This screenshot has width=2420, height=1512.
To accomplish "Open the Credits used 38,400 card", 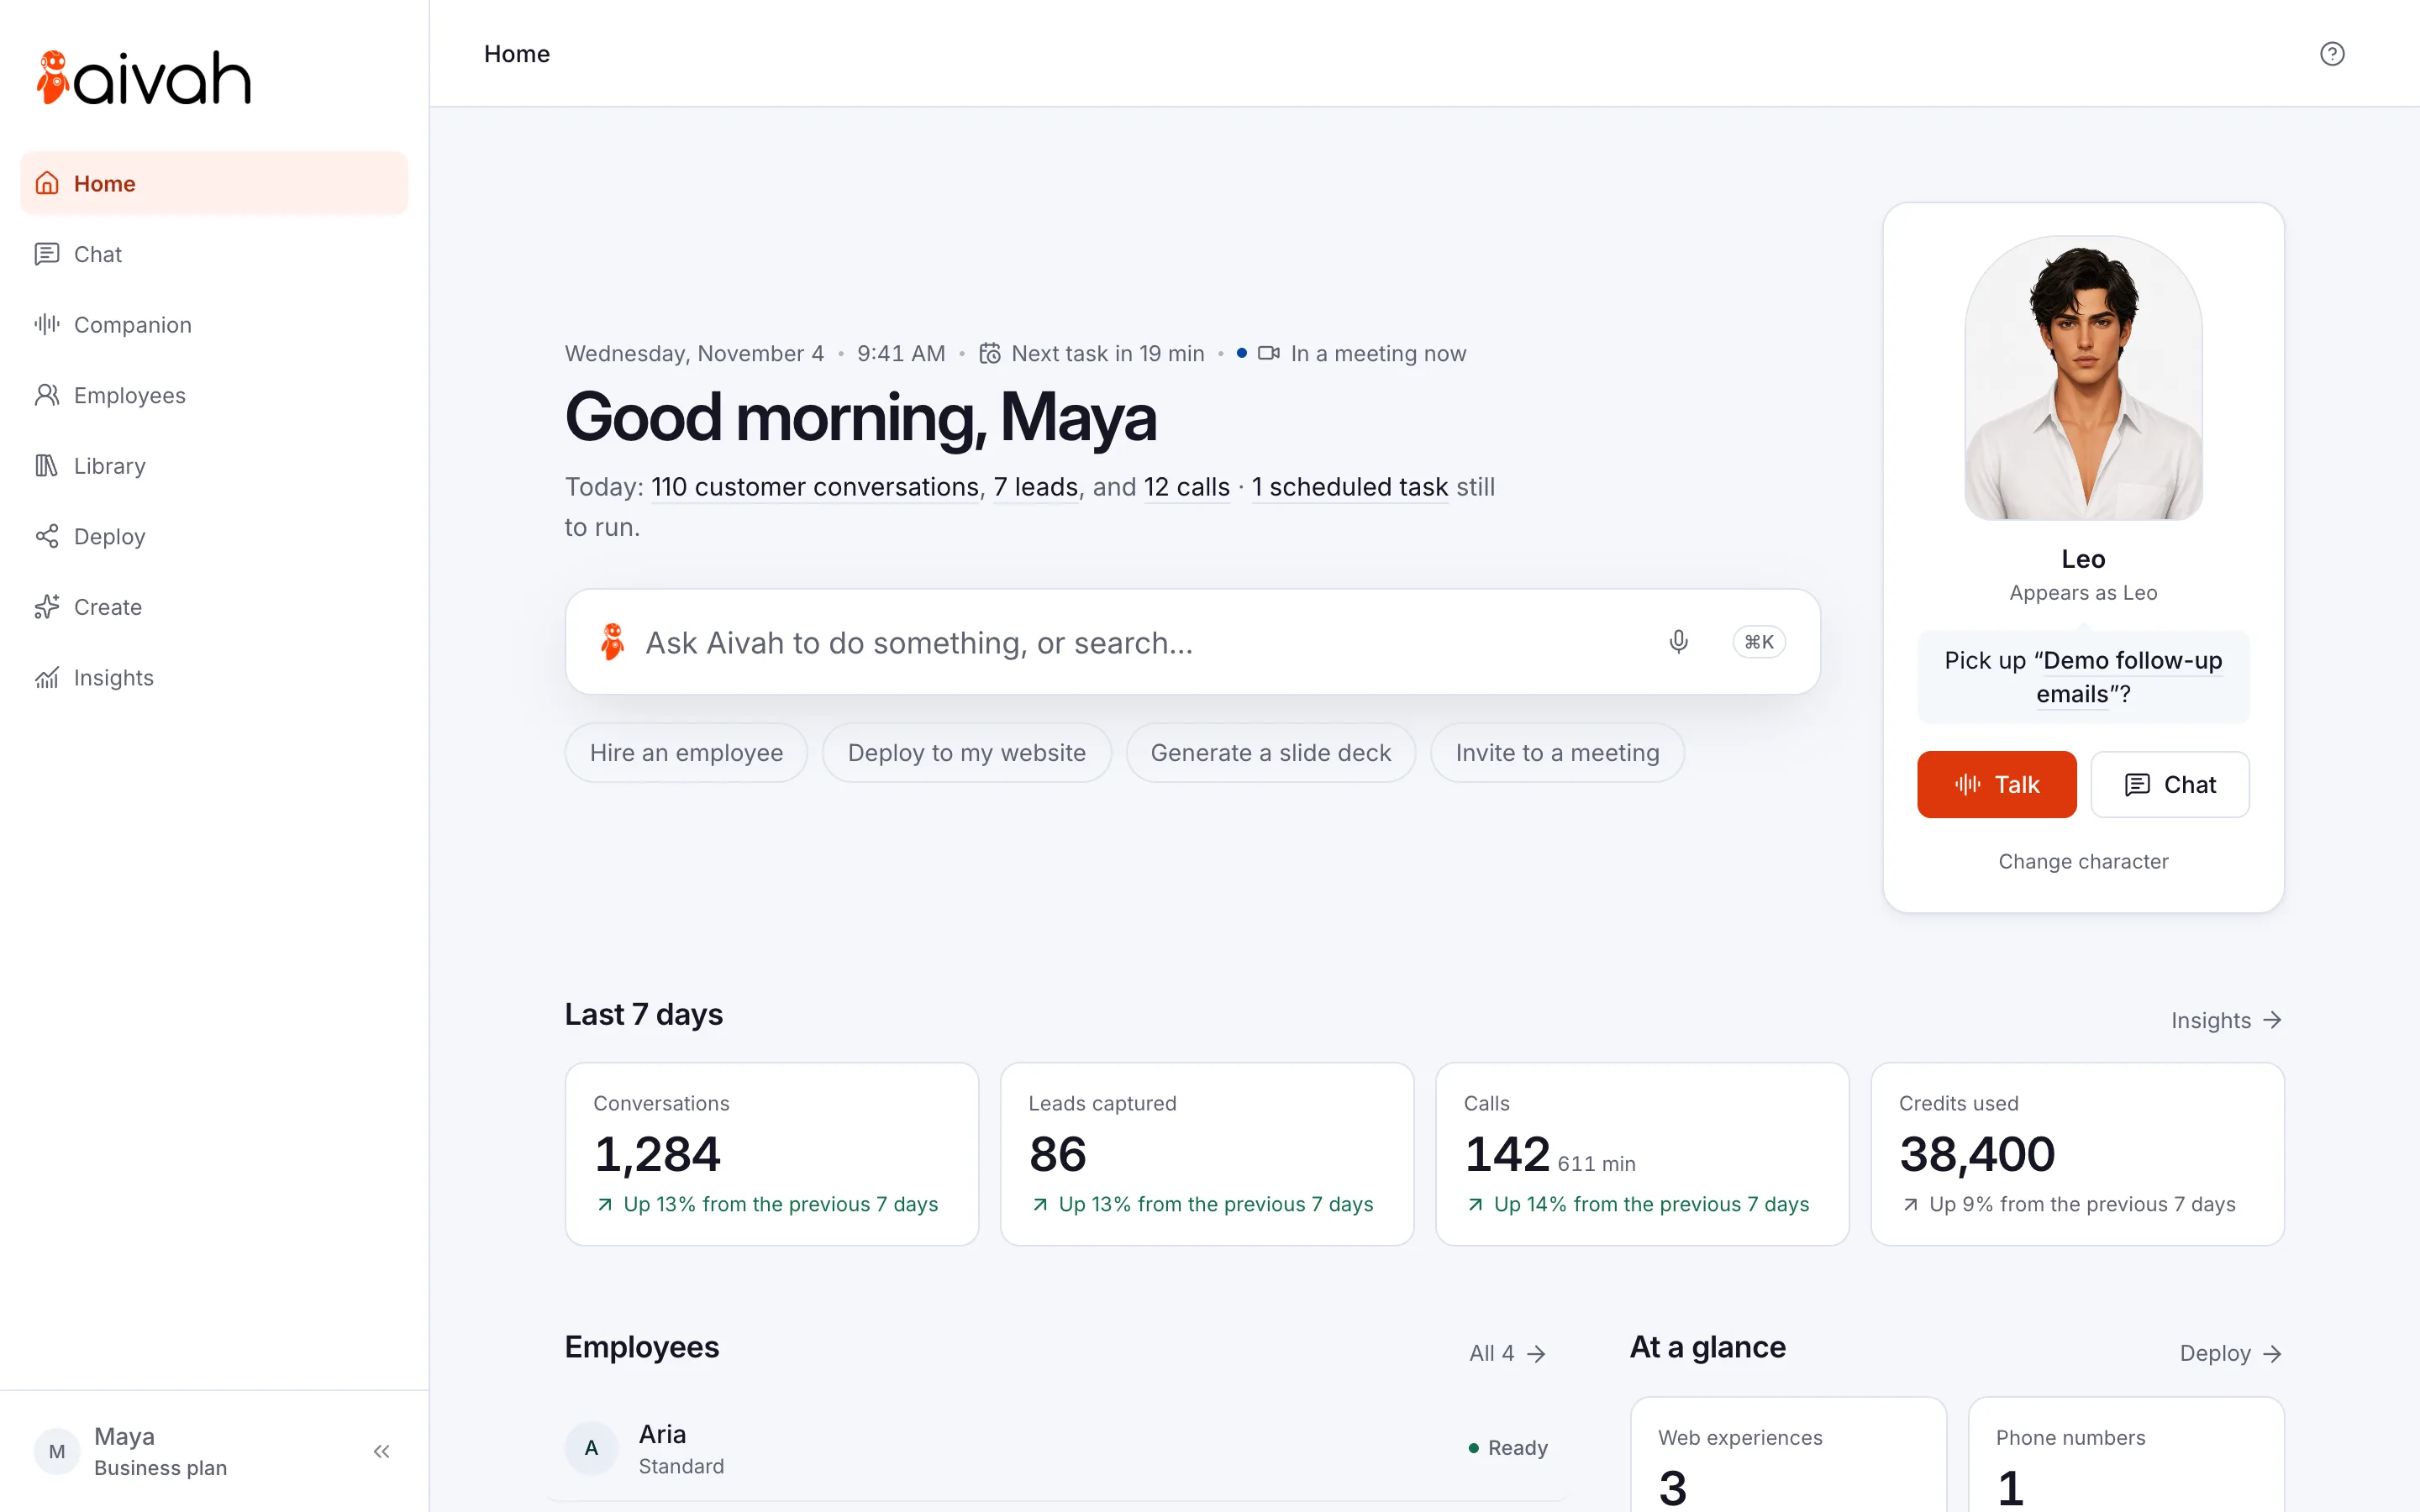I will tap(2077, 1154).
